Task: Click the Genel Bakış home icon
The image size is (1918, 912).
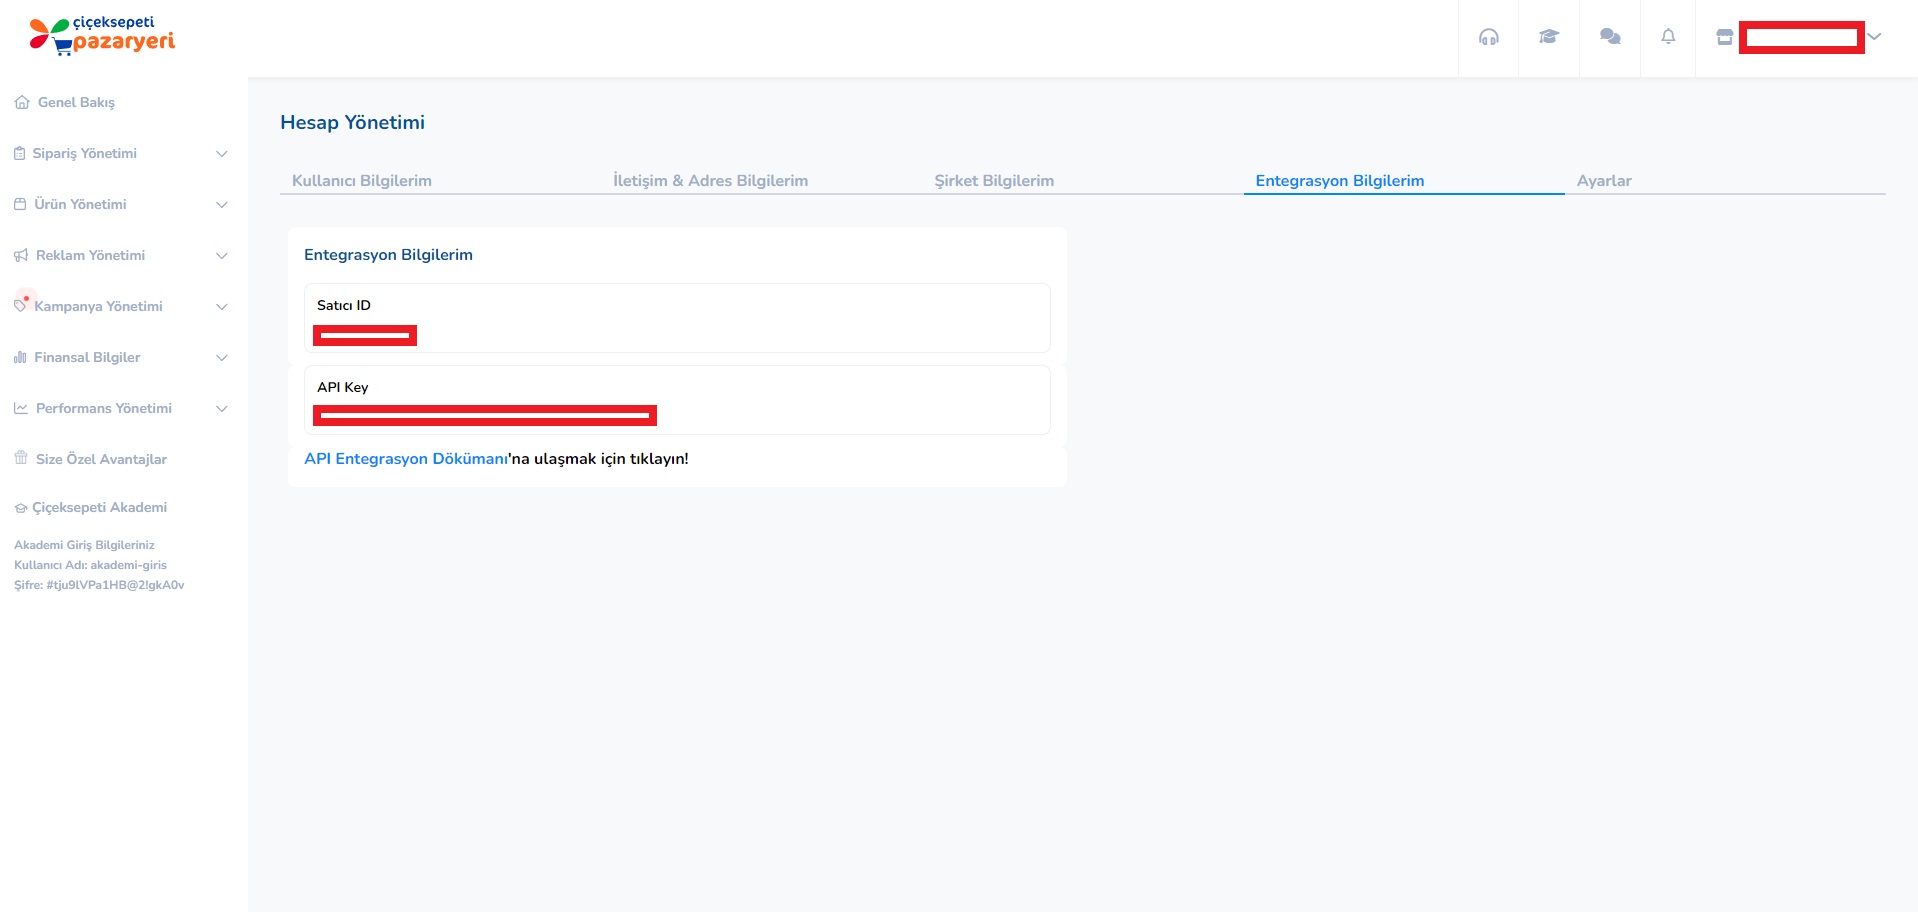Action: [22, 102]
